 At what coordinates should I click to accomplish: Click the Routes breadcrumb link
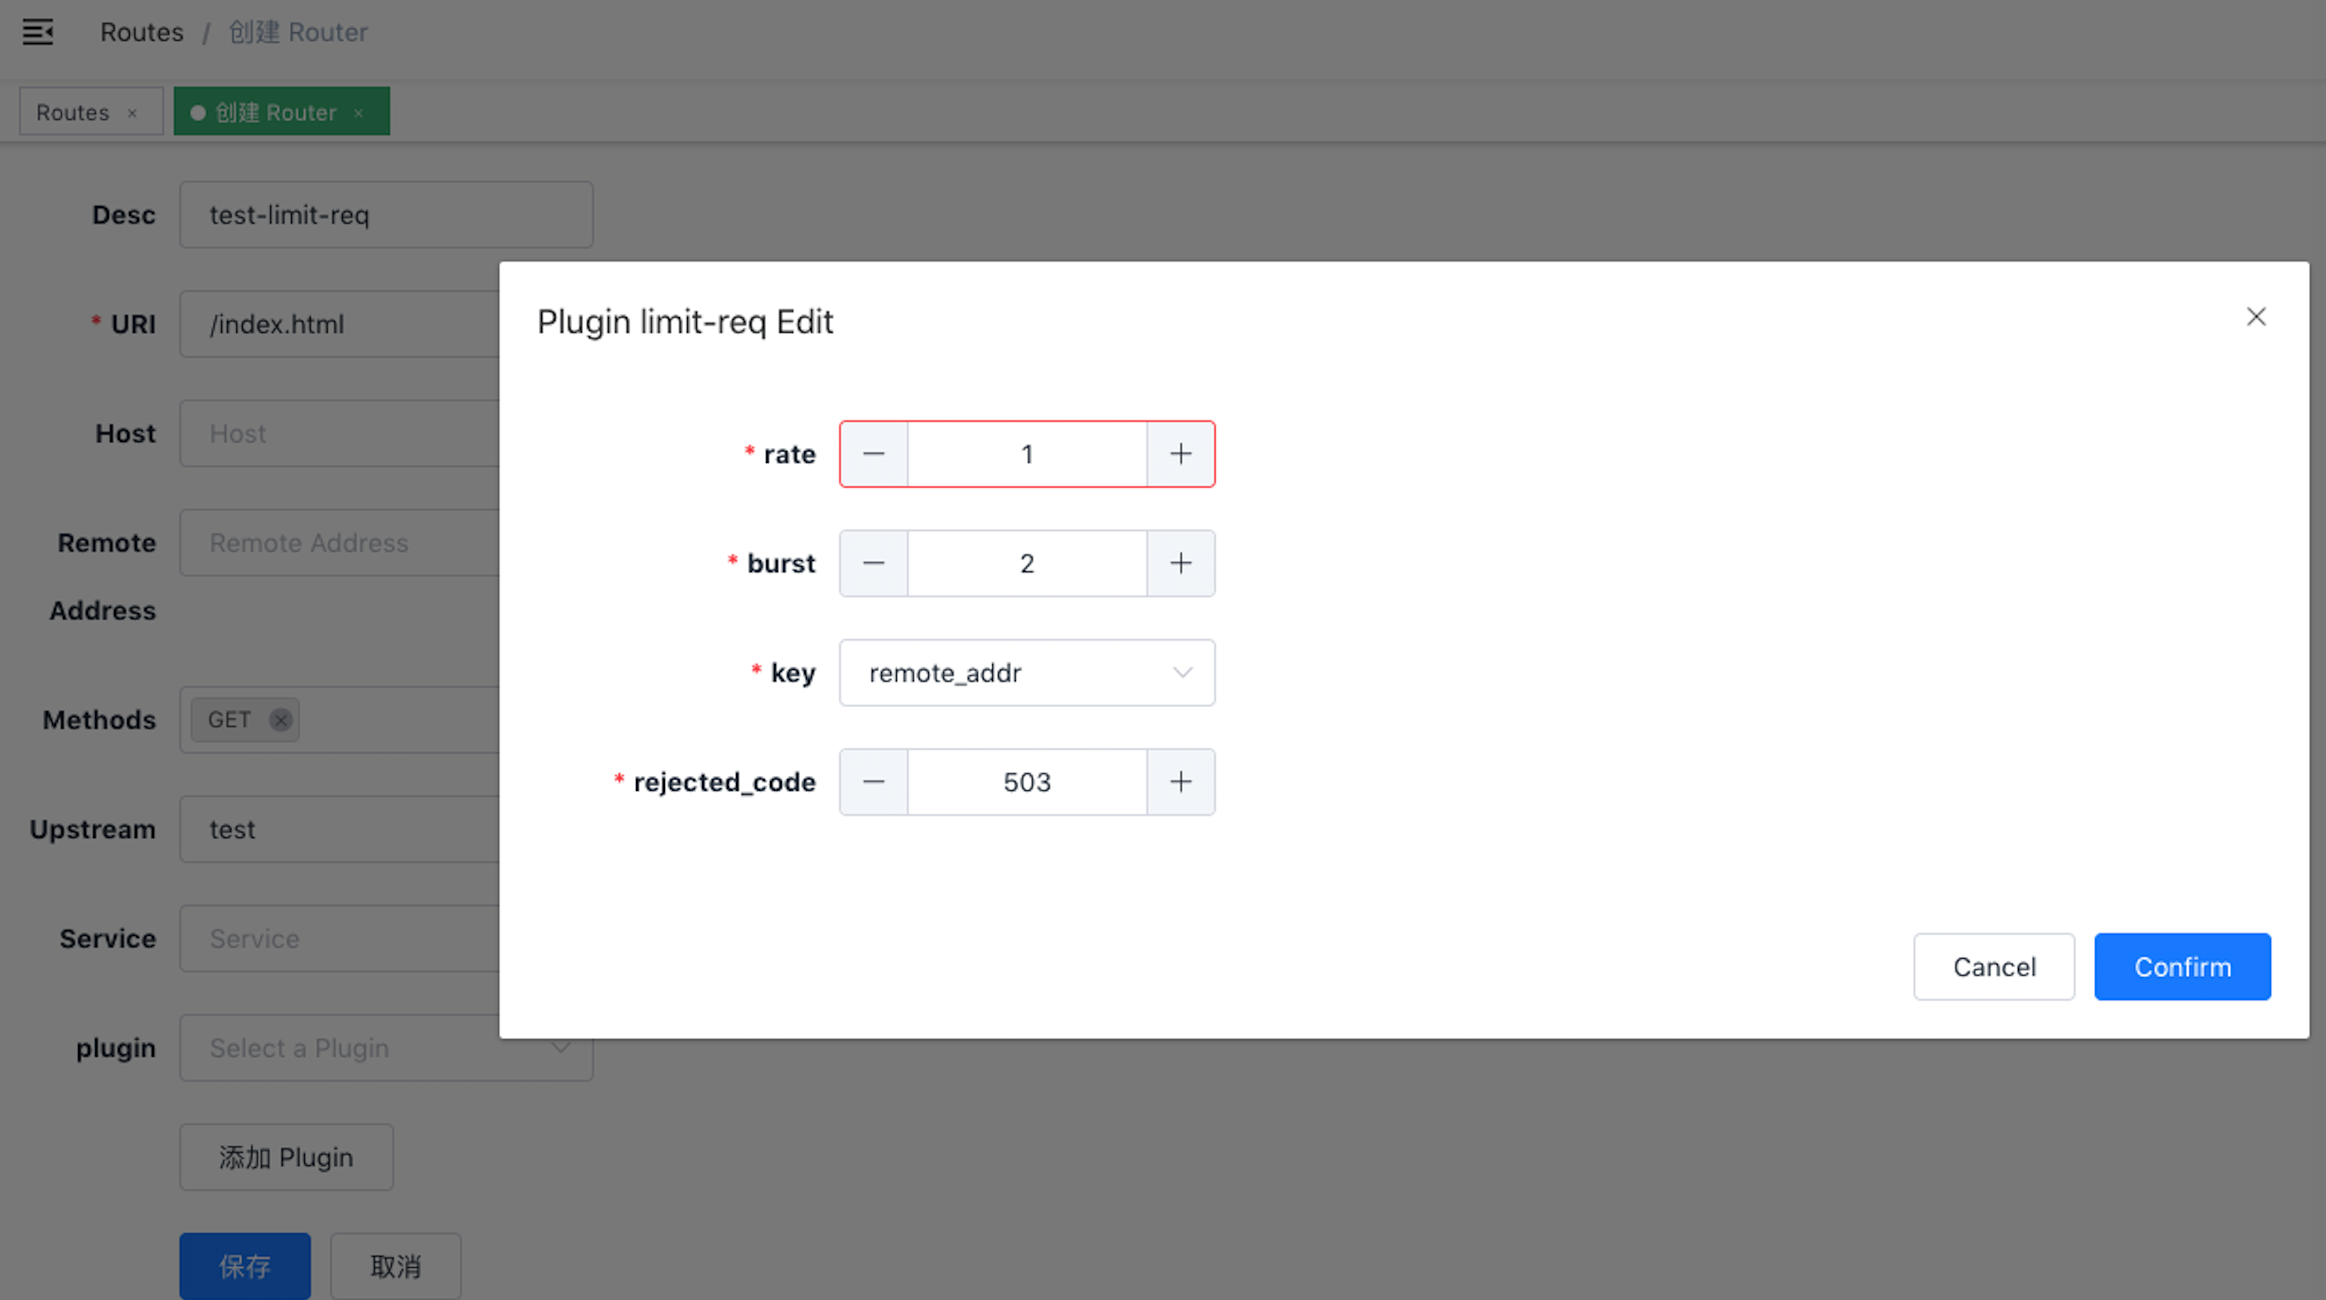(142, 32)
